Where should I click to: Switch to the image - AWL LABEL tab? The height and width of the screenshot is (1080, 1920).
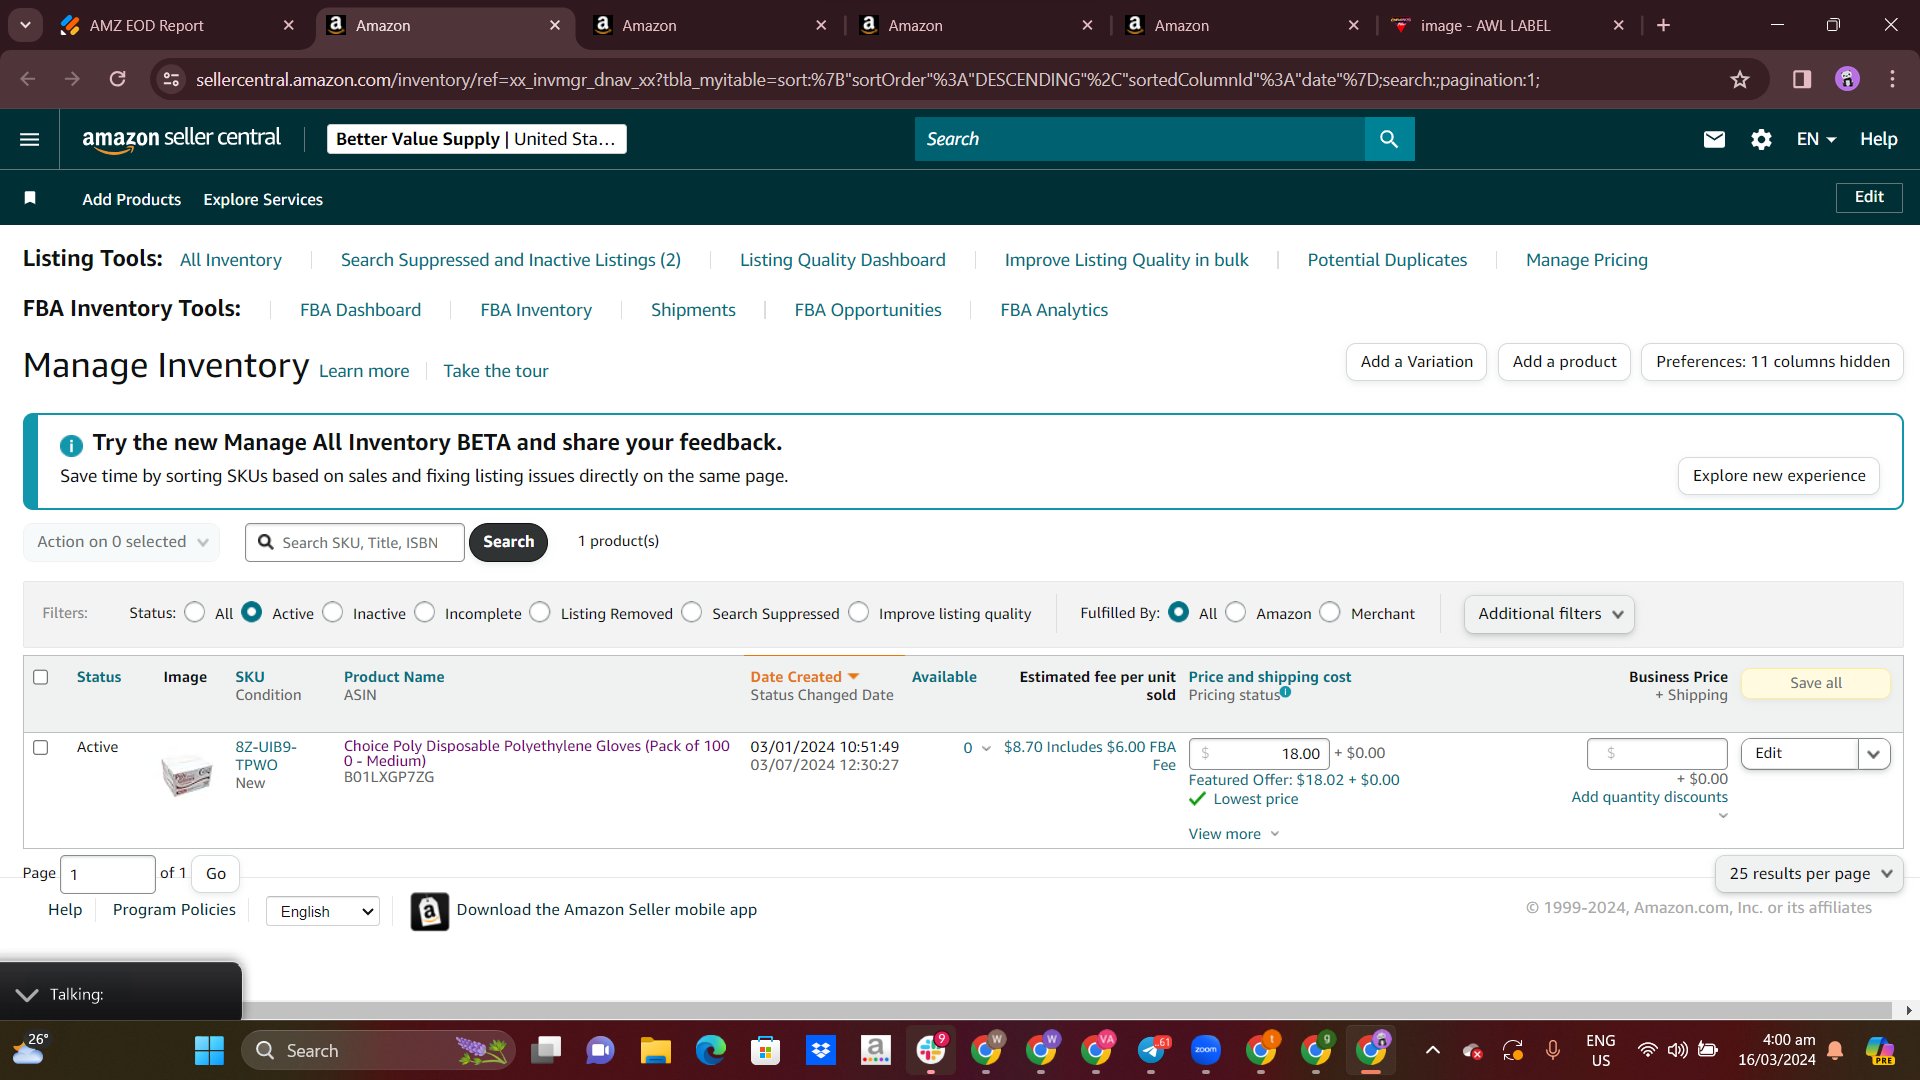(1509, 25)
